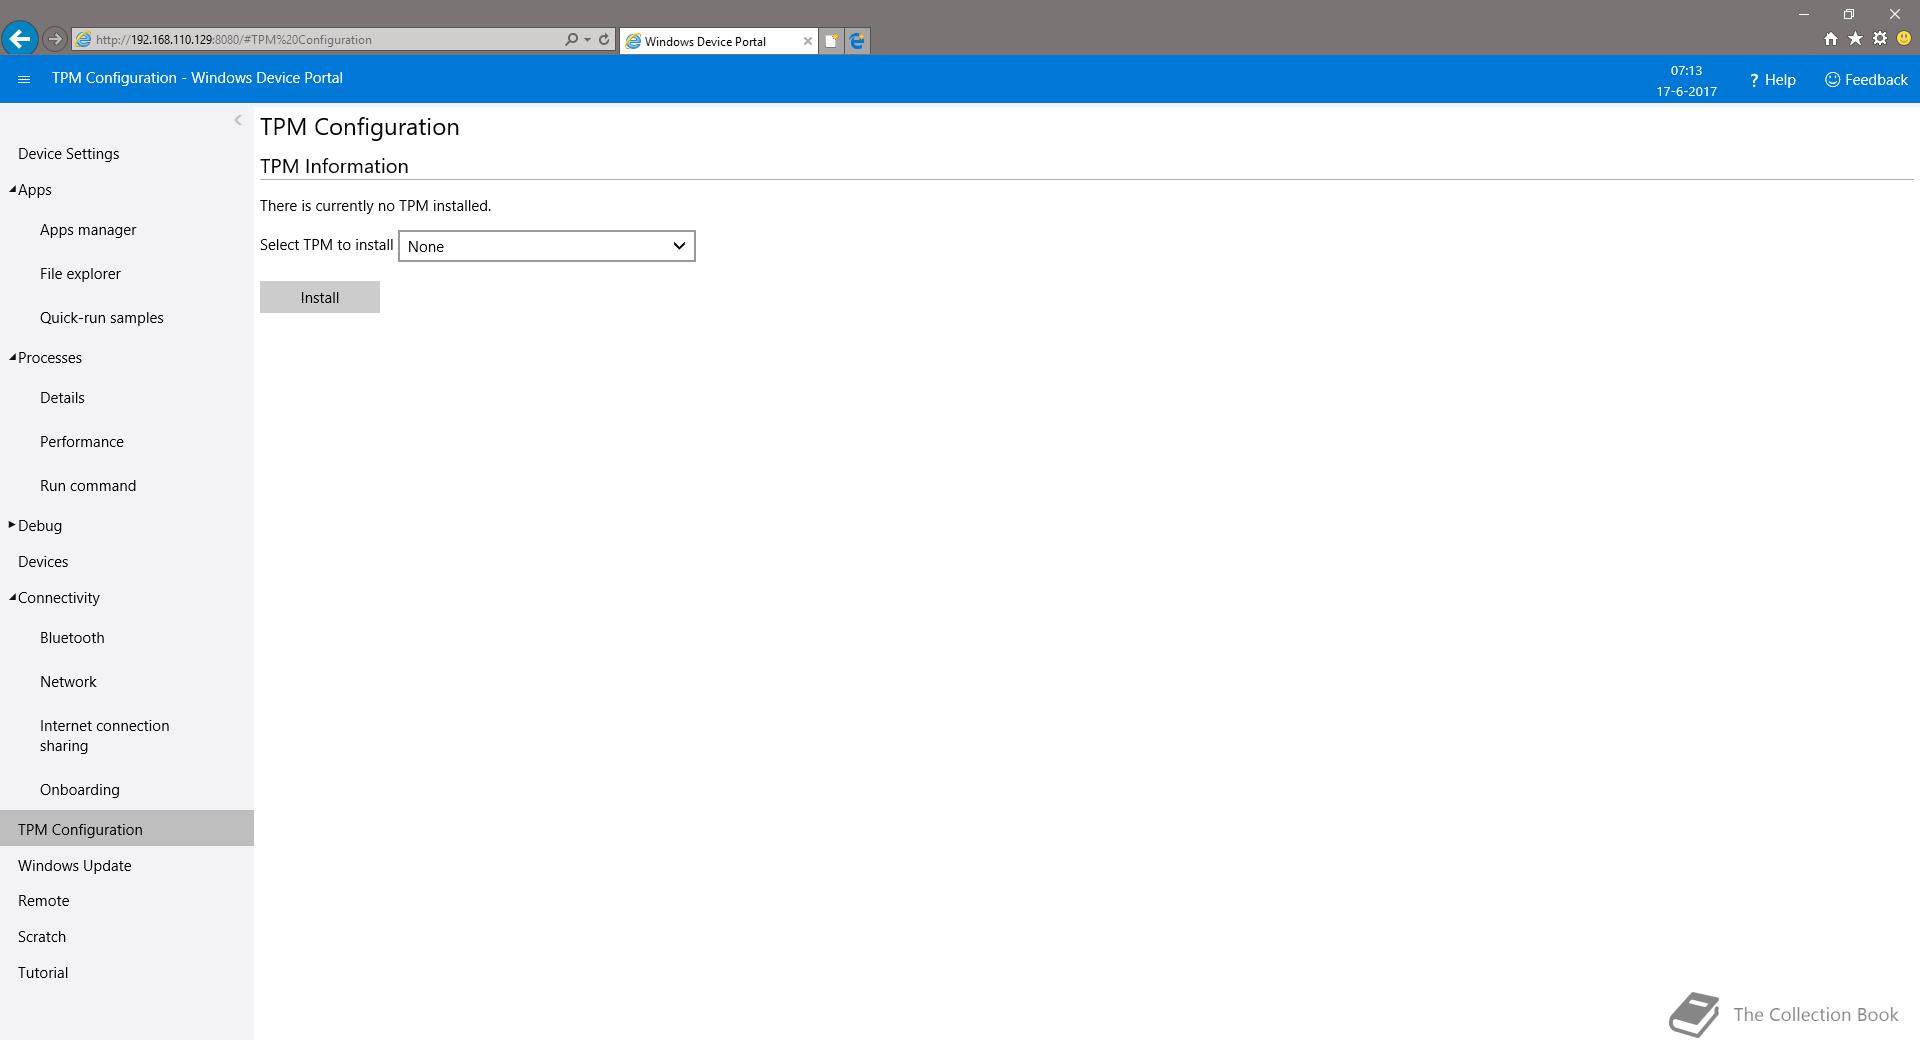The image size is (1920, 1040).
Task: Collapse the Processes tree section
Action: pos(13,357)
